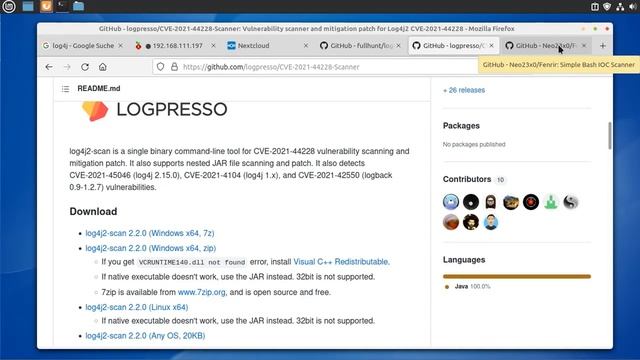Click the Languages section heading

(464, 260)
